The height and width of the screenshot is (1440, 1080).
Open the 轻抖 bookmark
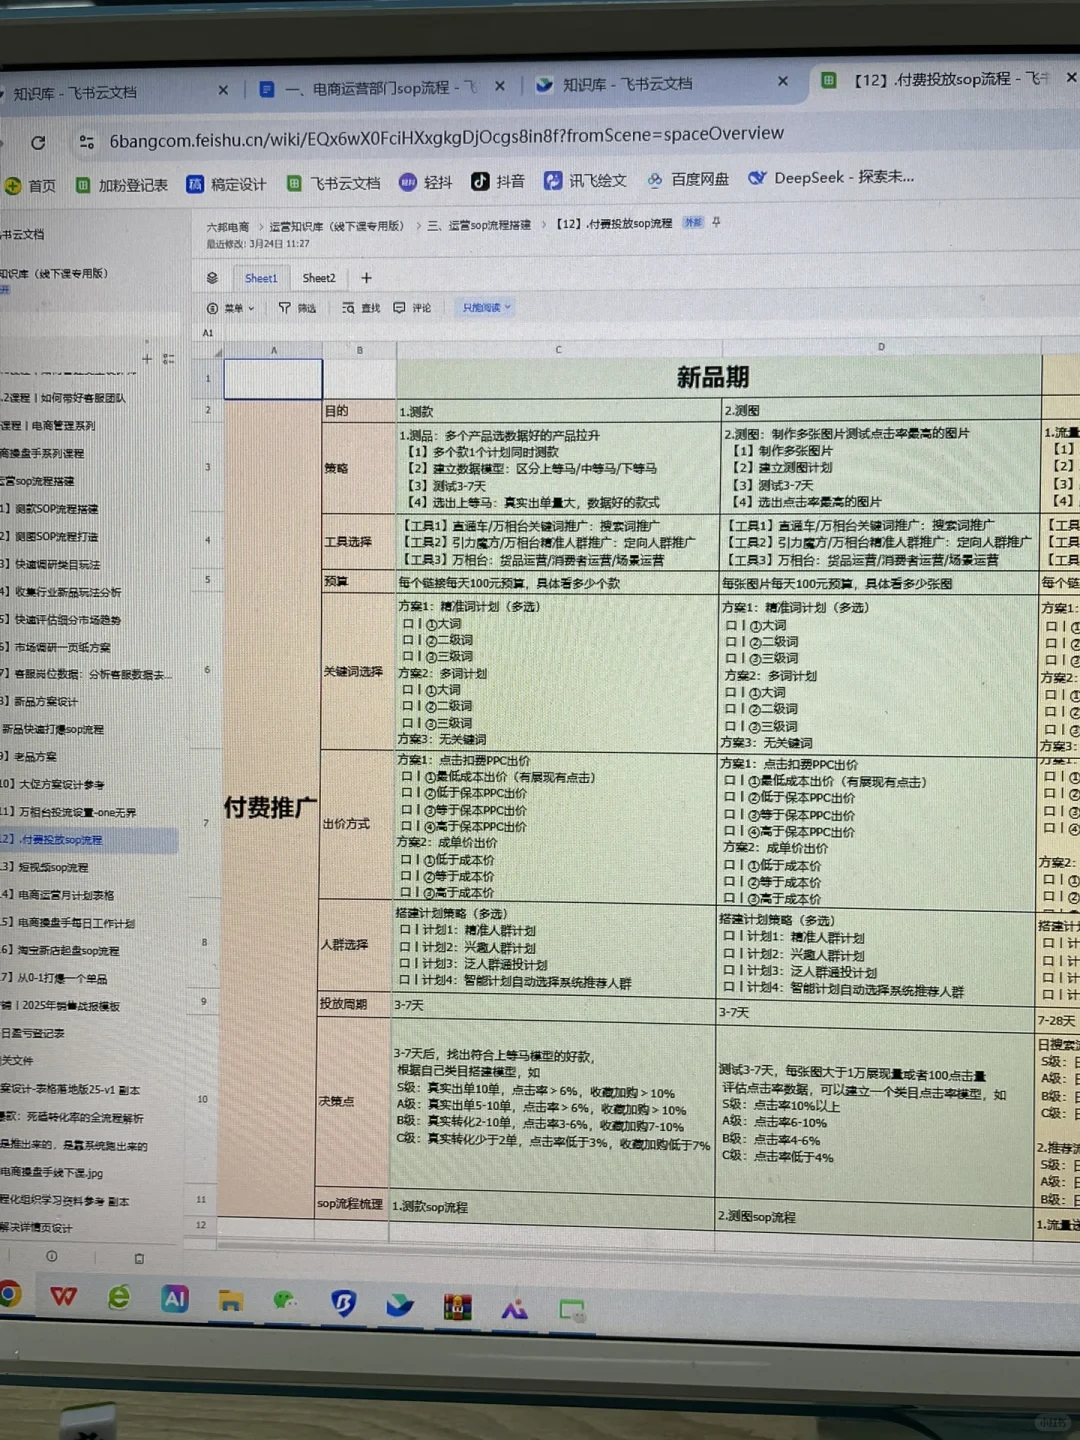pyautogui.click(x=426, y=182)
